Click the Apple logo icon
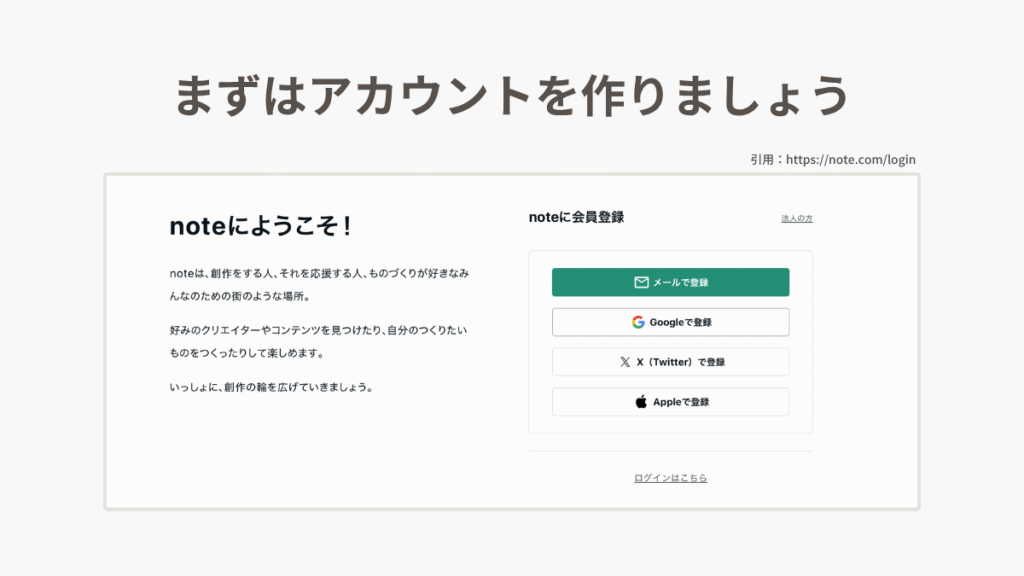 click(x=641, y=402)
